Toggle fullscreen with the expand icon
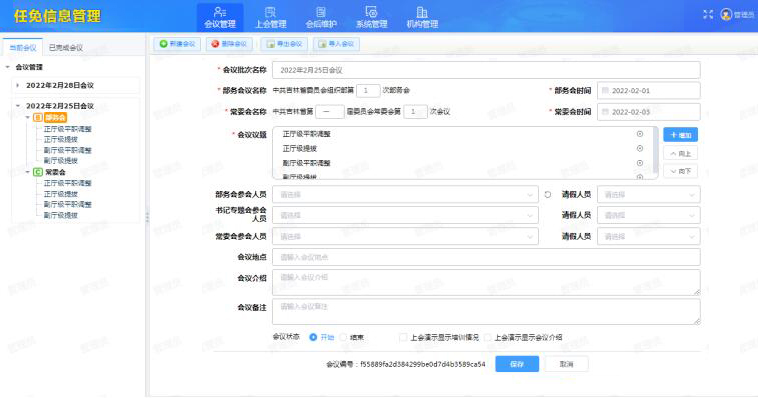This screenshot has width=758, height=398. (708, 15)
